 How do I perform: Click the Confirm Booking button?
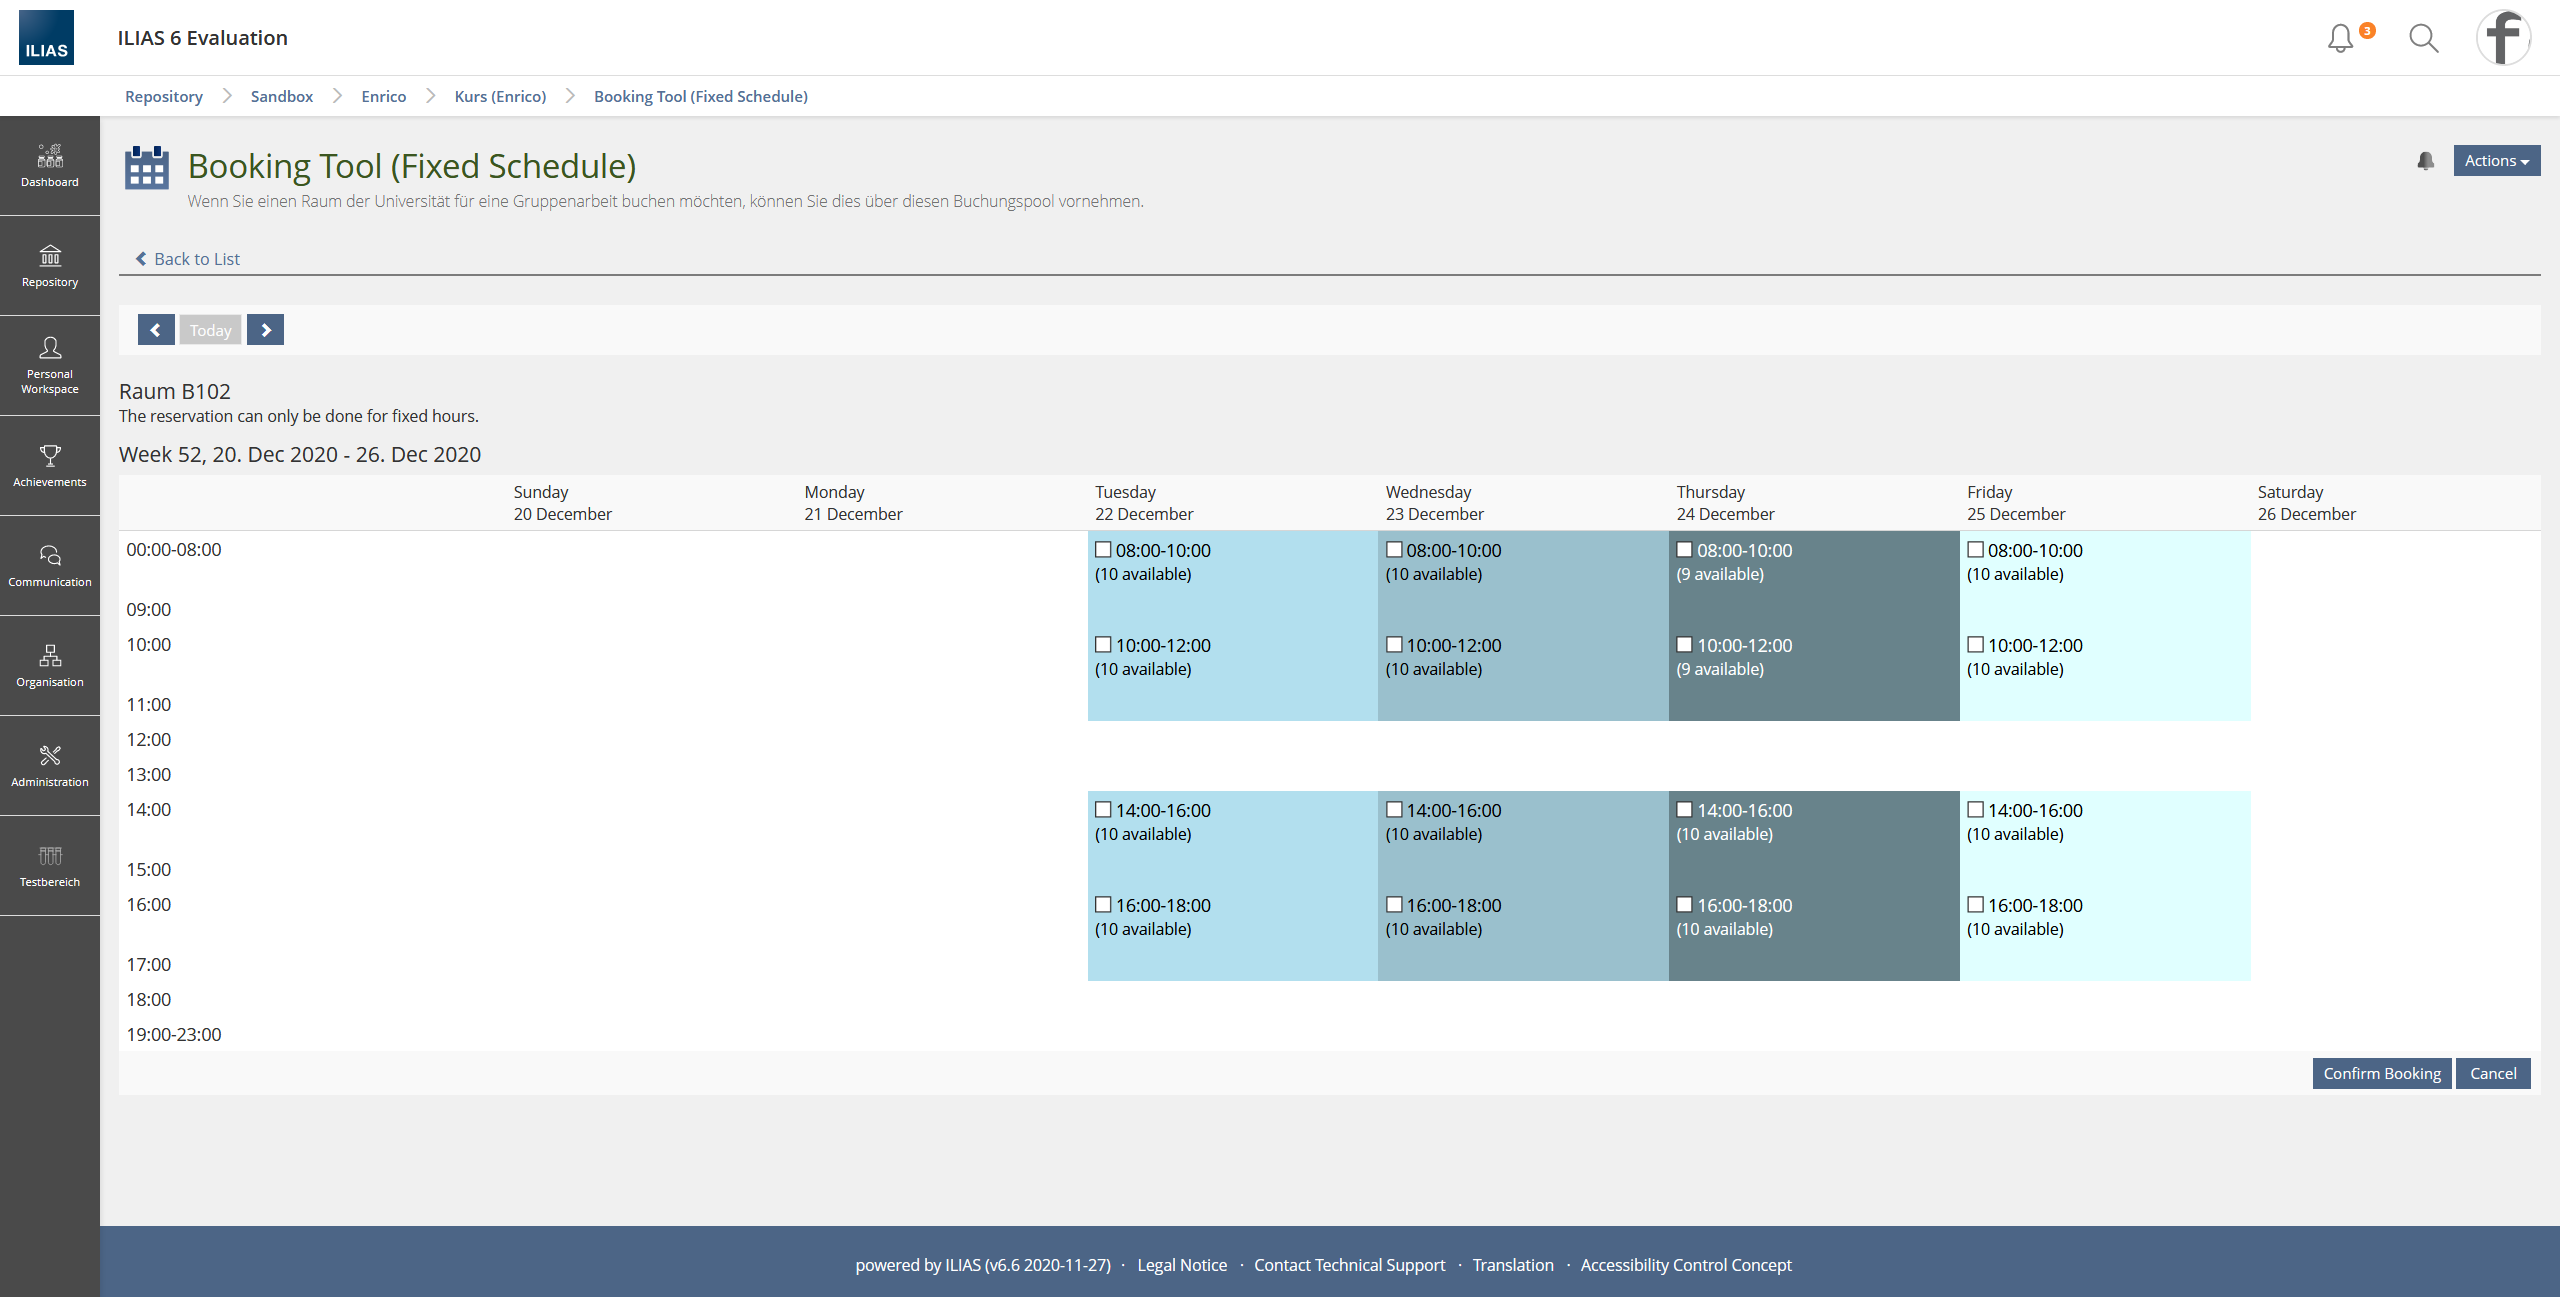pyautogui.click(x=2381, y=1073)
